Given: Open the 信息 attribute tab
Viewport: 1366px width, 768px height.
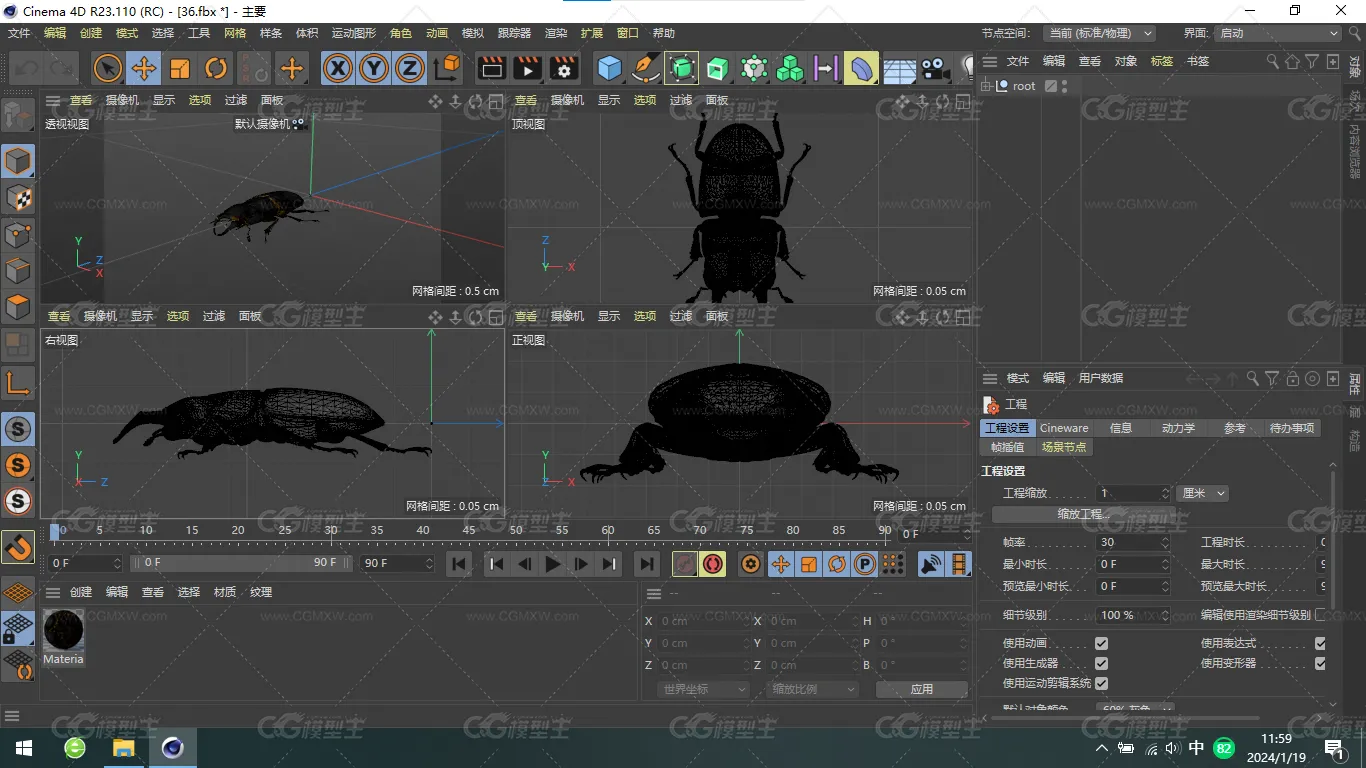Looking at the screenshot, I should click(x=1121, y=428).
